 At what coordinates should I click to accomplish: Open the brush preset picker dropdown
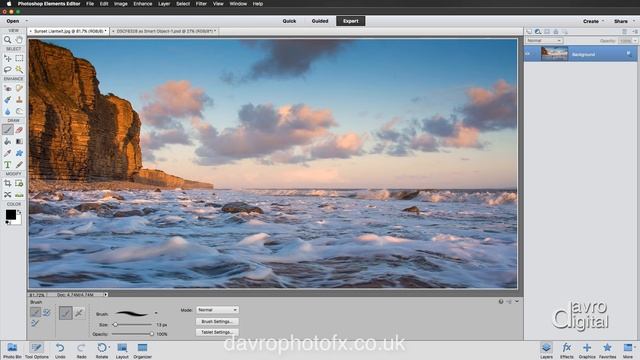(x=156, y=313)
